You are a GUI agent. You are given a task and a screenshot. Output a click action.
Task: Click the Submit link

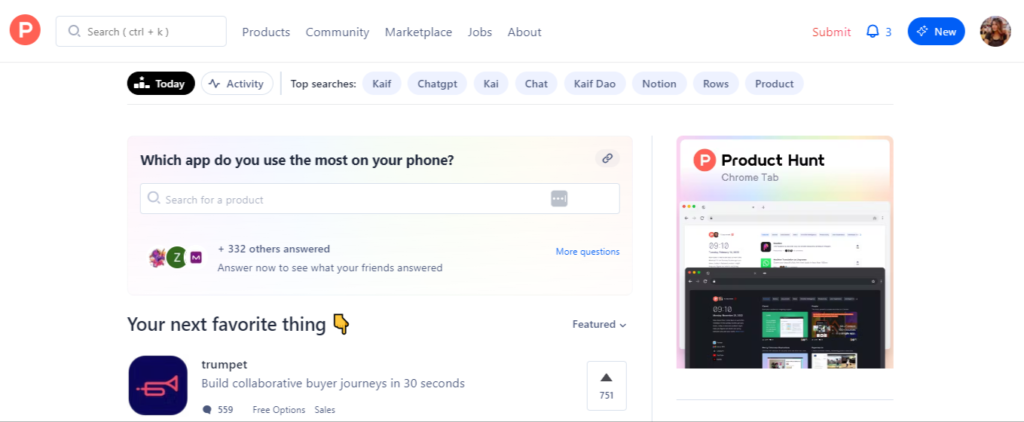[x=831, y=32]
